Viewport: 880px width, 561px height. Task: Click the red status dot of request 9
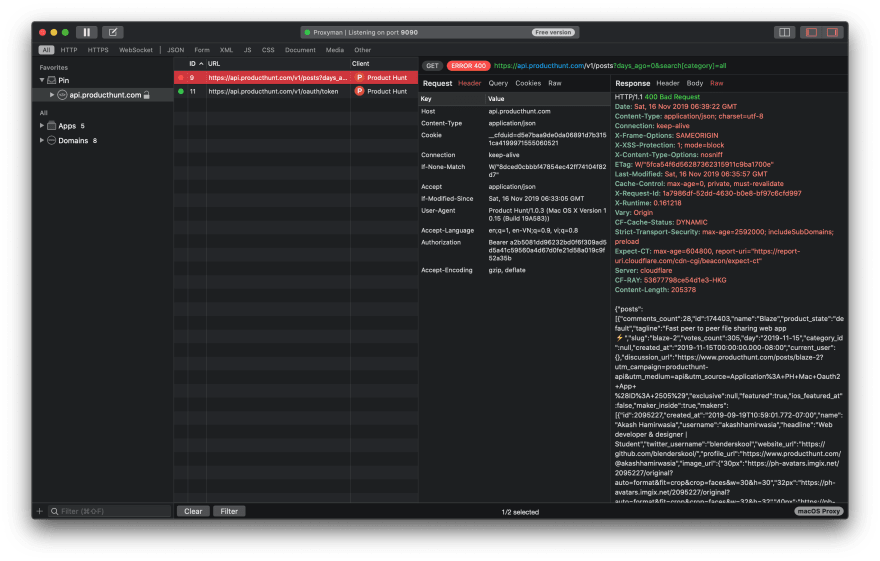point(181,77)
